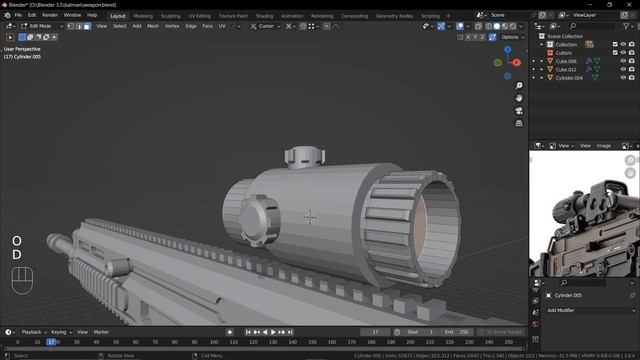Image resolution: width=640 pixels, height=360 pixels.
Task: Click the playhead marker at frame 17
Action: point(51,342)
